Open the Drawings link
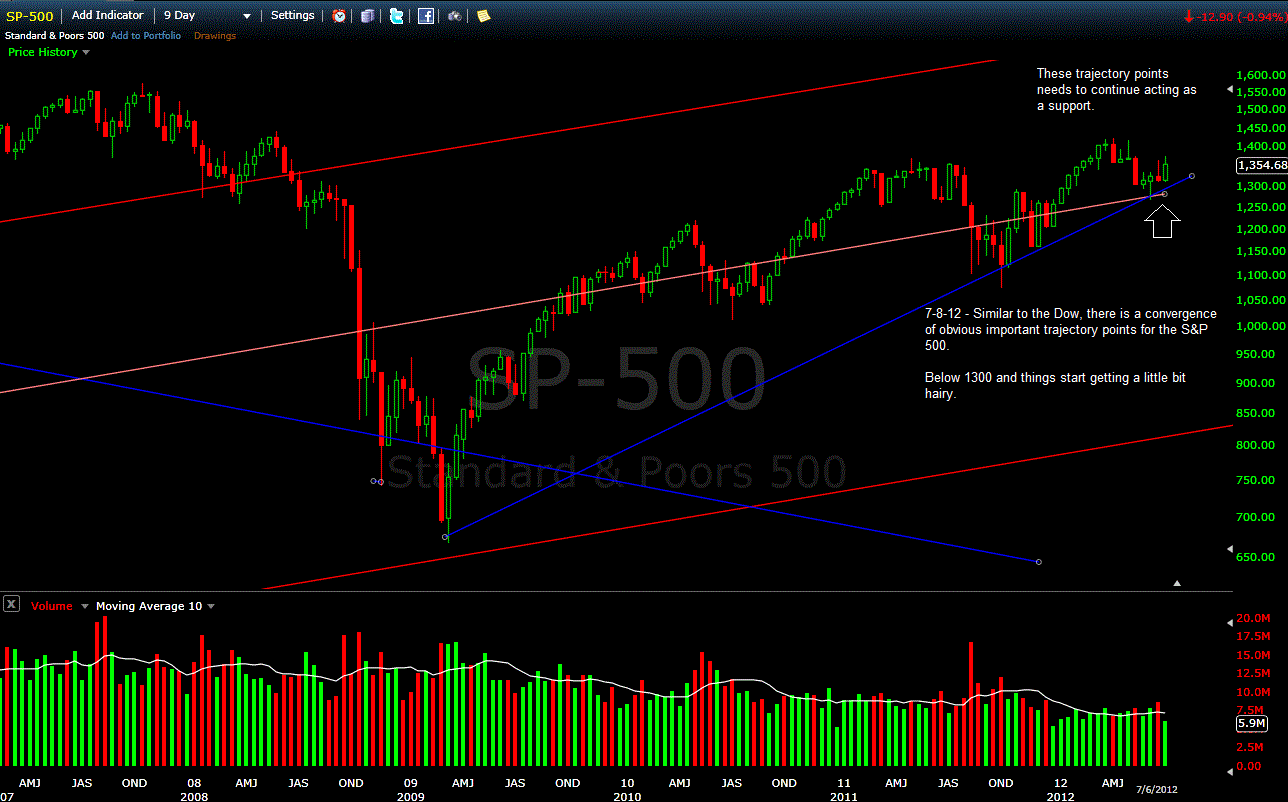Viewport: 1288px width, 802px height. click(215, 36)
